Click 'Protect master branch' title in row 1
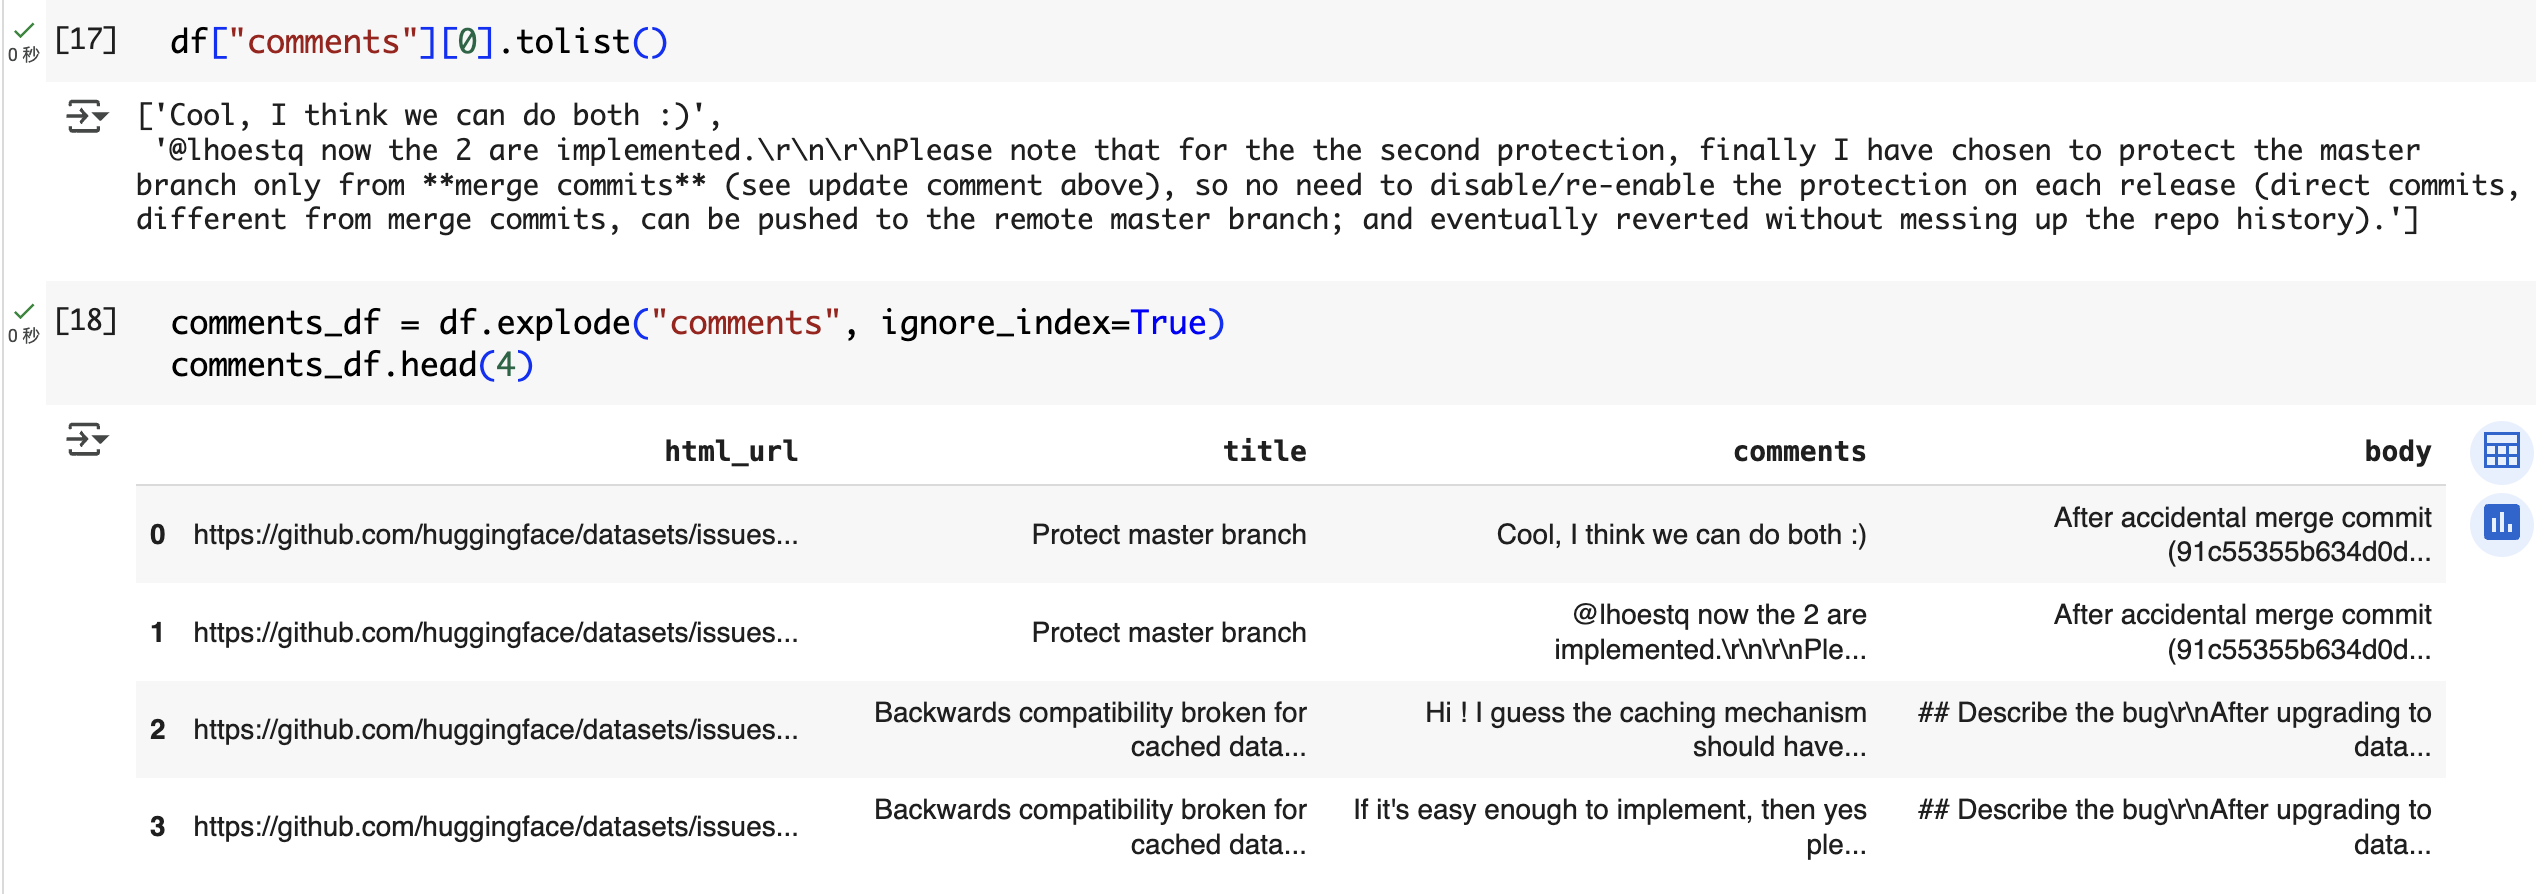Screen dimensions: 2546x894 point(1169,633)
